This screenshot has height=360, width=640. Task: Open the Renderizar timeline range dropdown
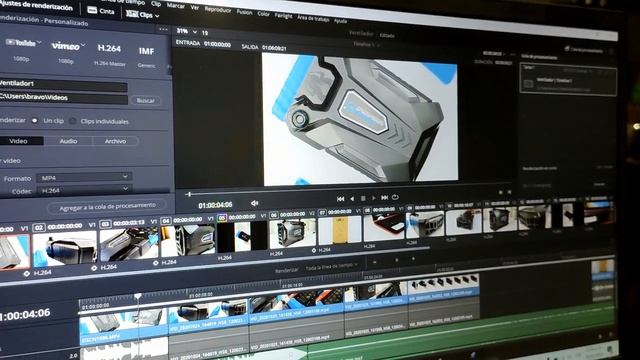tap(332, 267)
